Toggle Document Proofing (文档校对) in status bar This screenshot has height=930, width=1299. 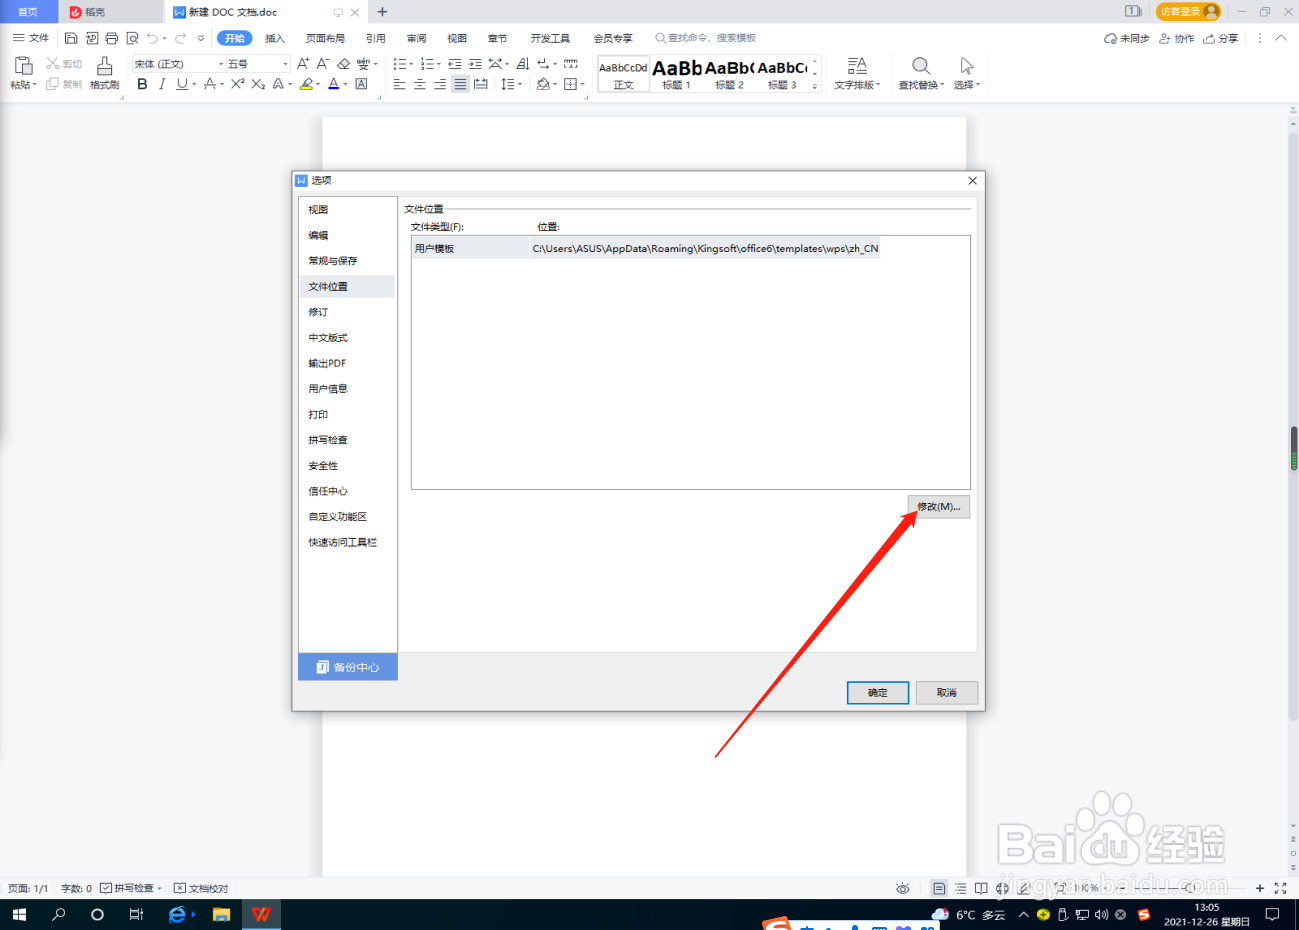click(201, 888)
